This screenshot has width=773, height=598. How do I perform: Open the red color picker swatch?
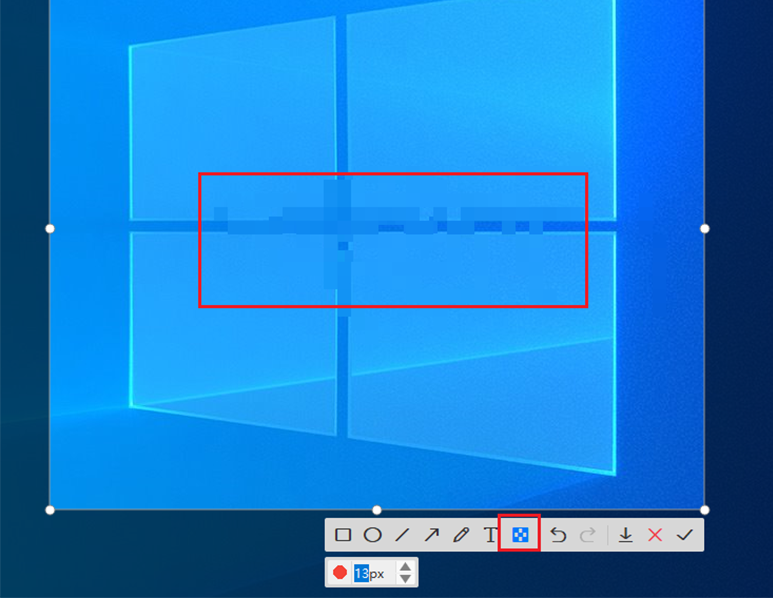(340, 572)
